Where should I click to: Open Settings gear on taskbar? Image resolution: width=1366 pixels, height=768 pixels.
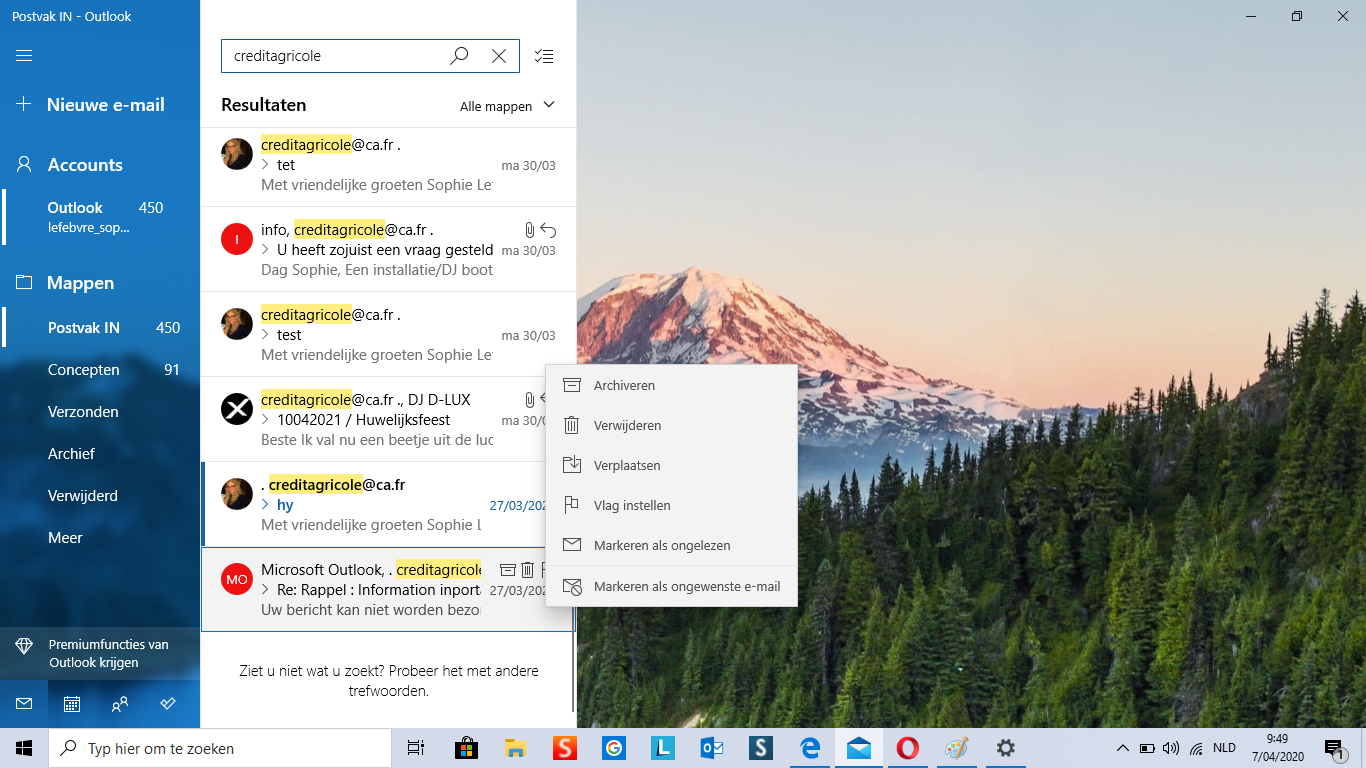point(1006,748)
